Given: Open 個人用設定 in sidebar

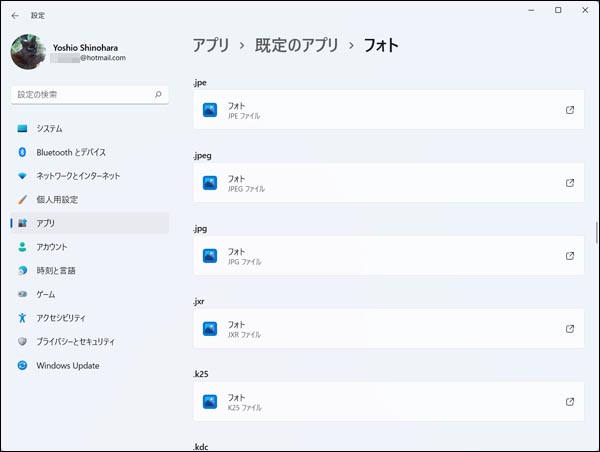Looking at the screenshot, I should pos(56,200).
